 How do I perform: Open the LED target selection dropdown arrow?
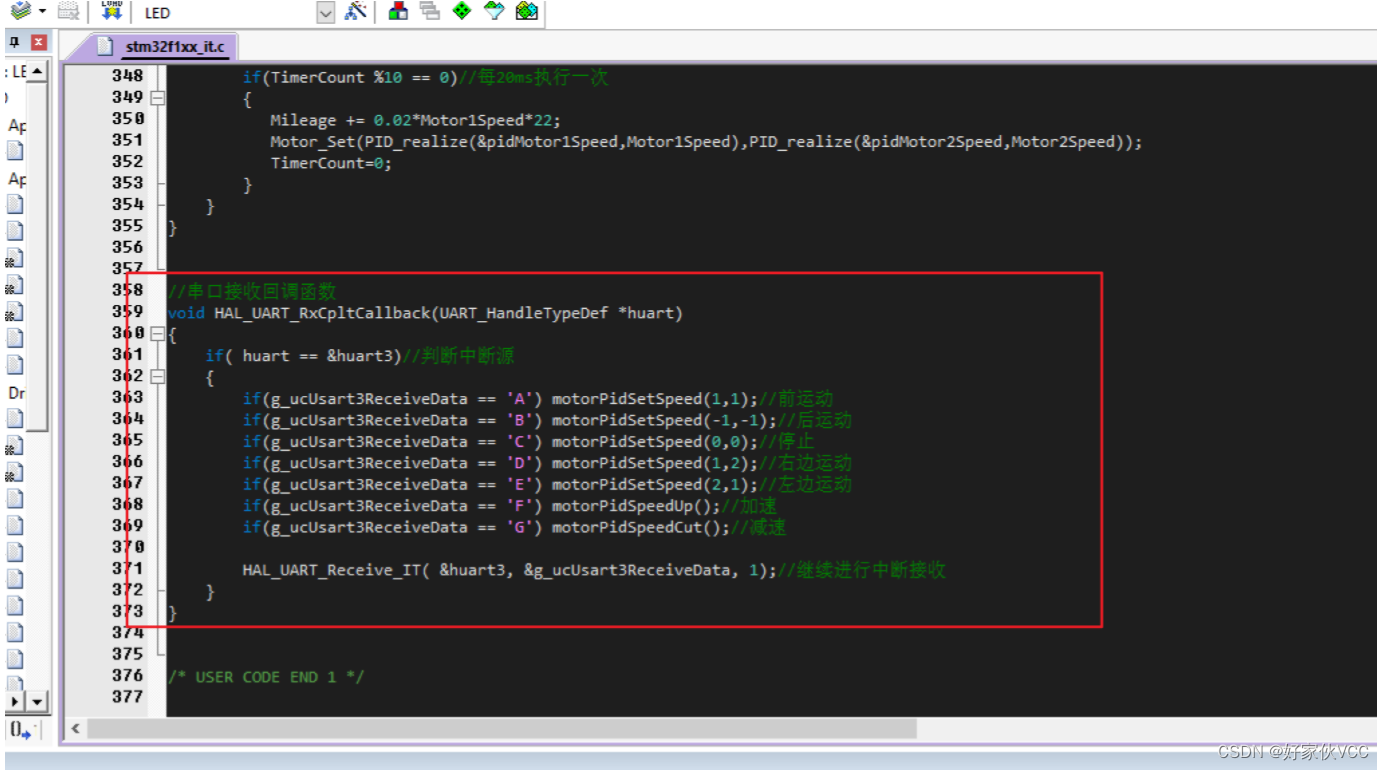(x=326, y=13)
